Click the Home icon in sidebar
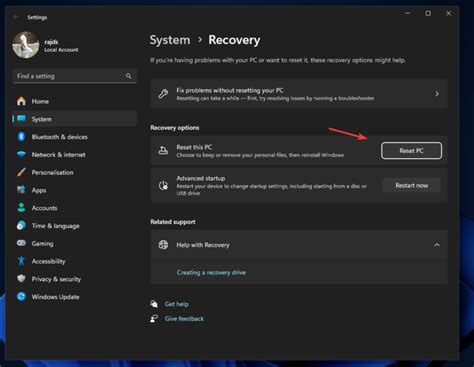The height and width of the screenshot is (367, 474). (x=21, y=101)
